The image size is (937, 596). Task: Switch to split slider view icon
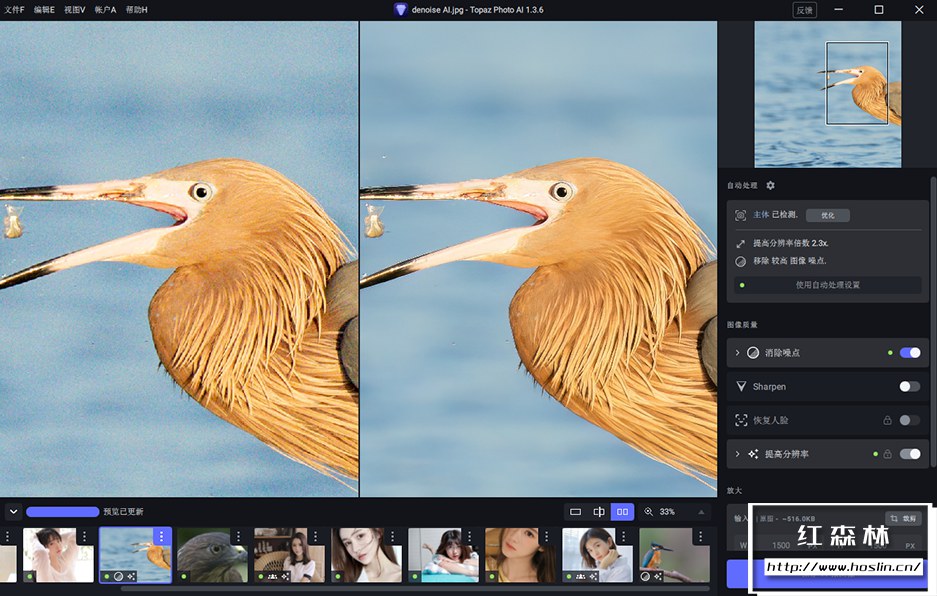click(599, 512)
